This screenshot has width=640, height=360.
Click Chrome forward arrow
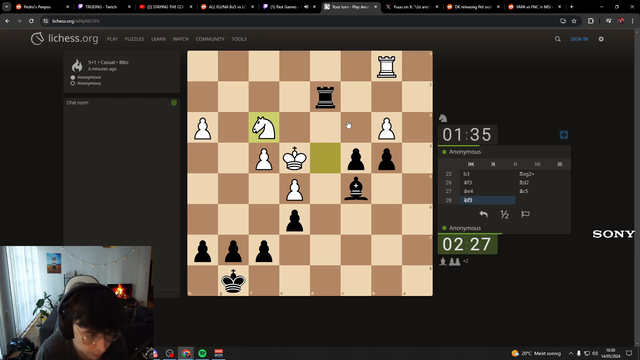(x=19, y=21)
